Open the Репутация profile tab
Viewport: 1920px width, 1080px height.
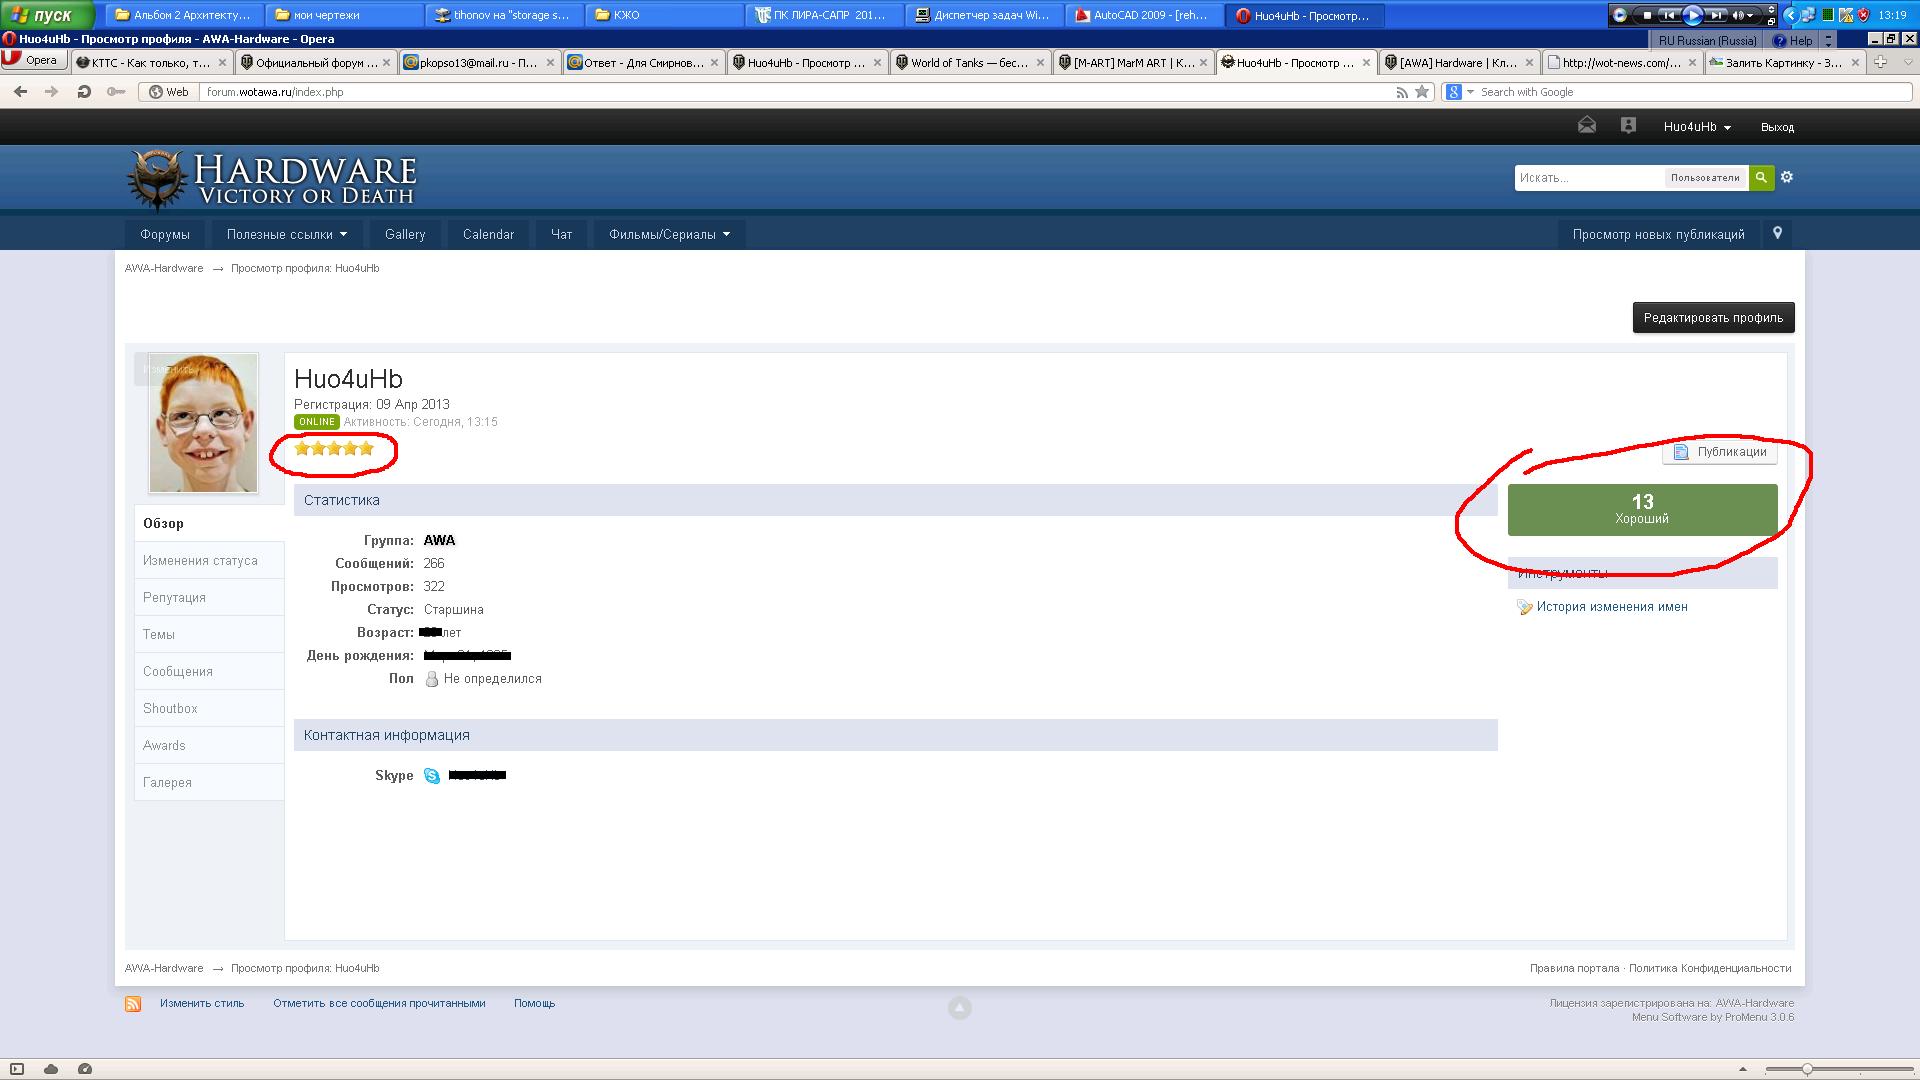174,598
